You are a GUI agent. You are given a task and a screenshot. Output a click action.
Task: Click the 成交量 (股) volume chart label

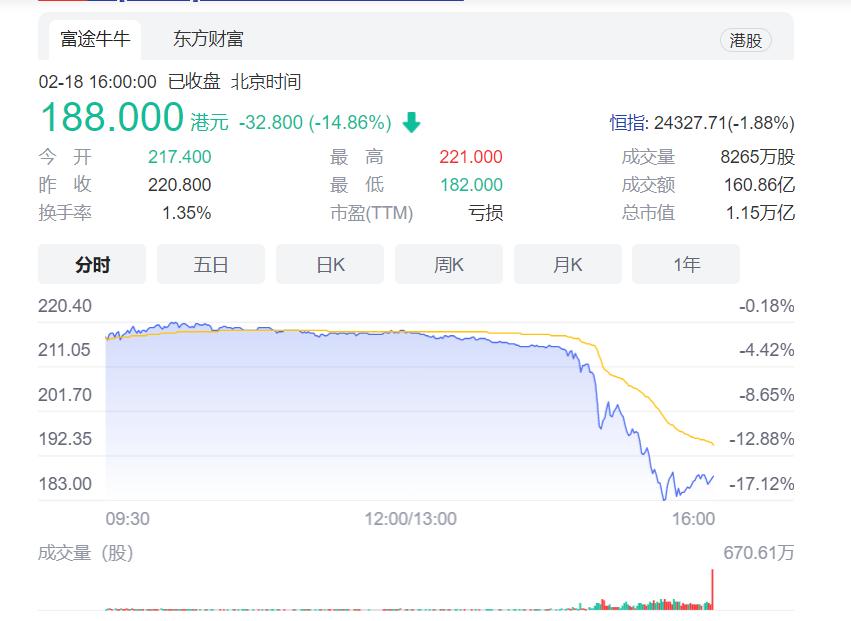coord(86,553)
